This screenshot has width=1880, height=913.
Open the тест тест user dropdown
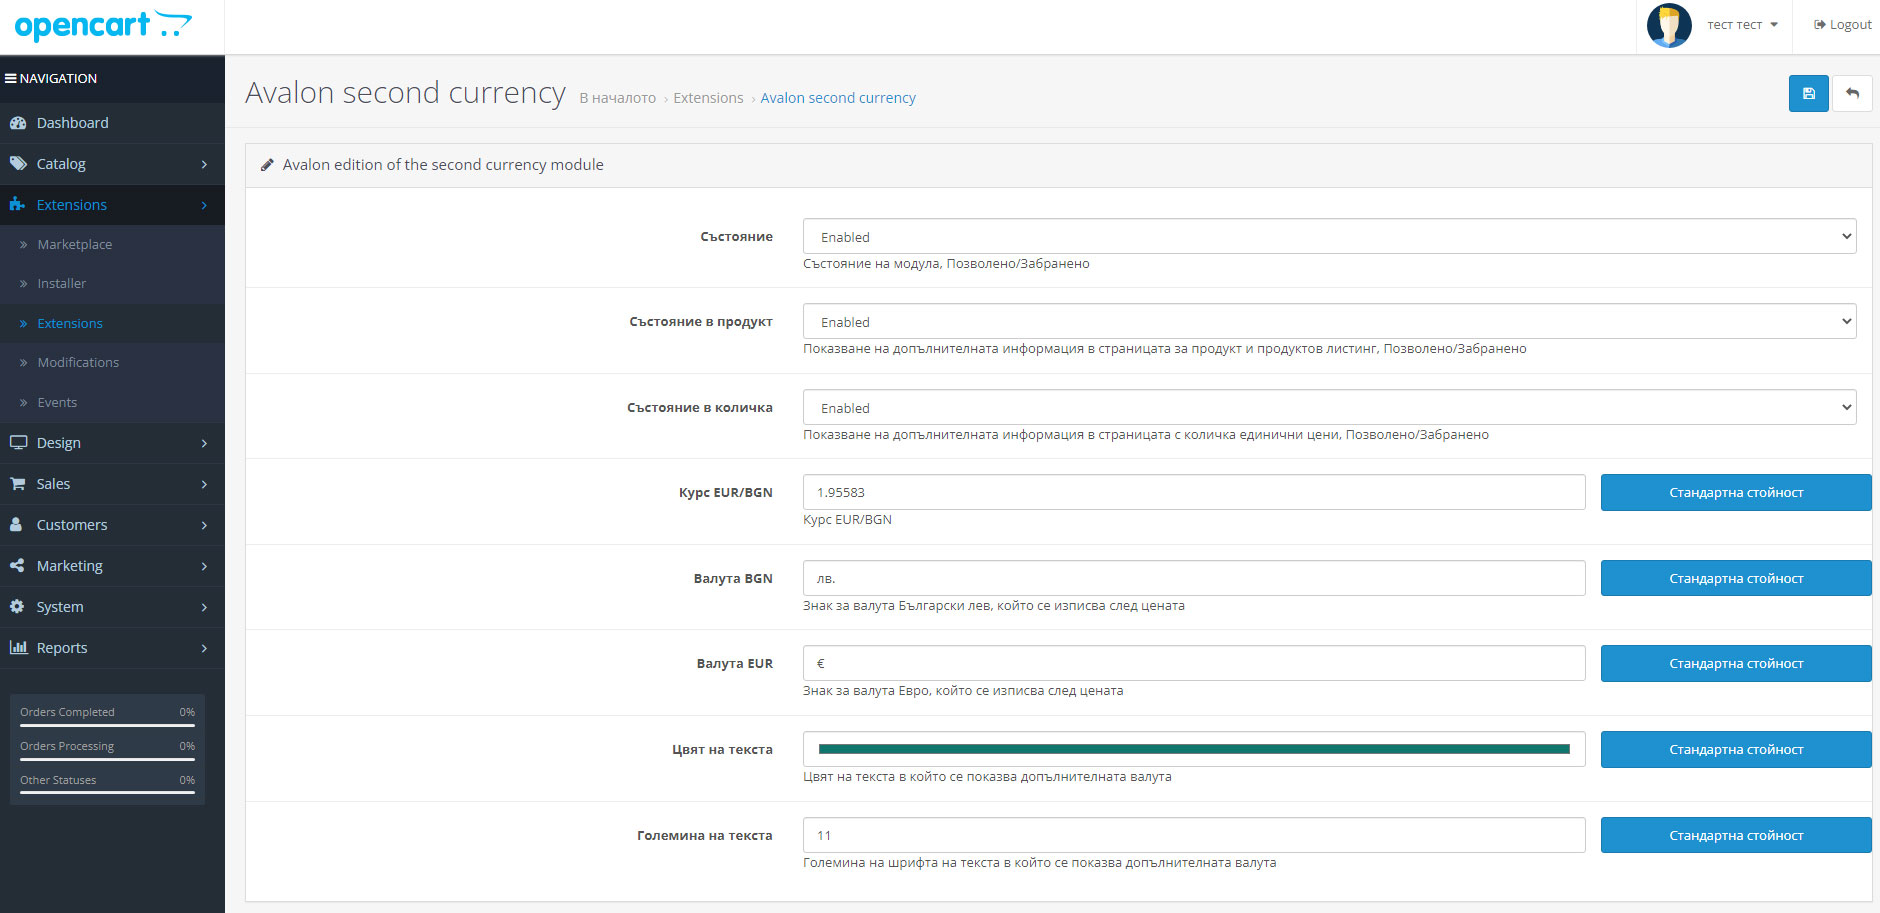pyautogui.click(x=1742, y=25)
